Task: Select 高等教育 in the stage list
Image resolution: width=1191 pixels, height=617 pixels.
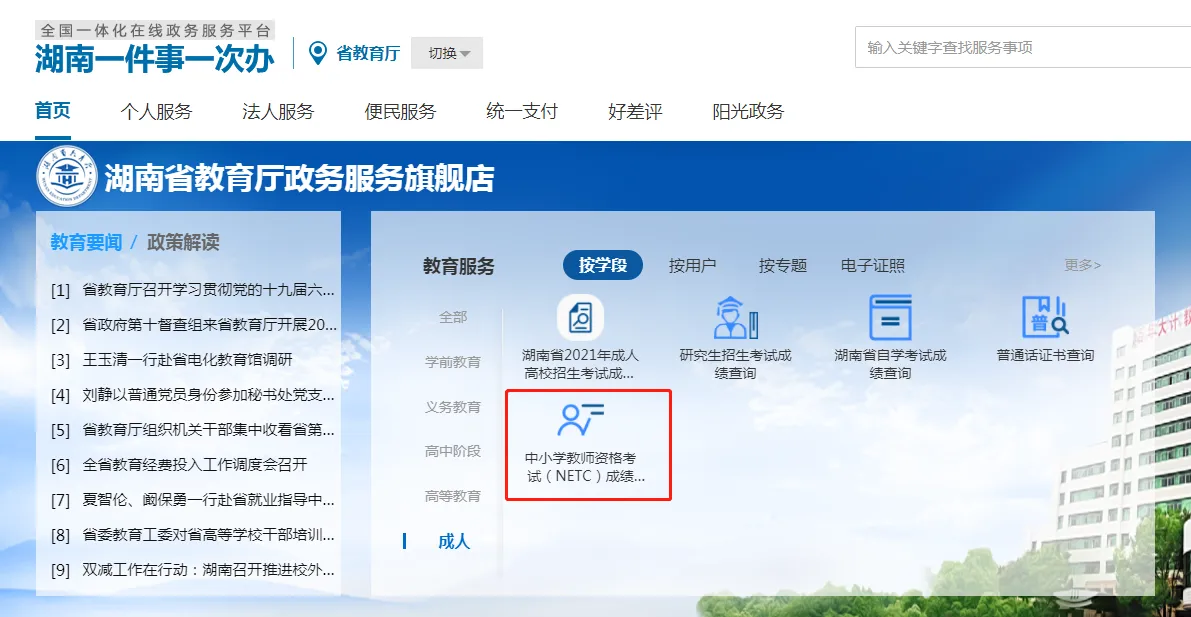Action: tap(453, 496)
